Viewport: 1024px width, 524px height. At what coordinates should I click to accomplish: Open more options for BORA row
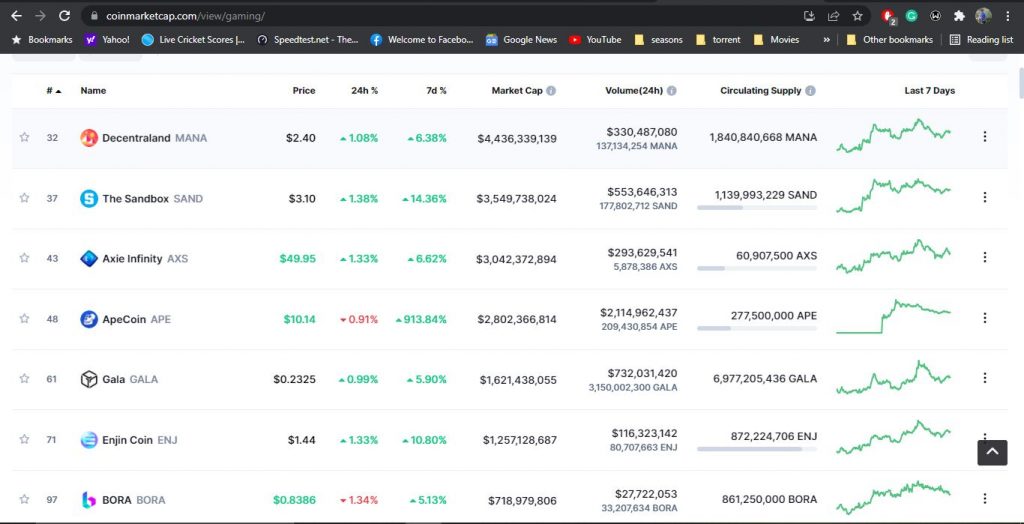click(x=985, y=499)
